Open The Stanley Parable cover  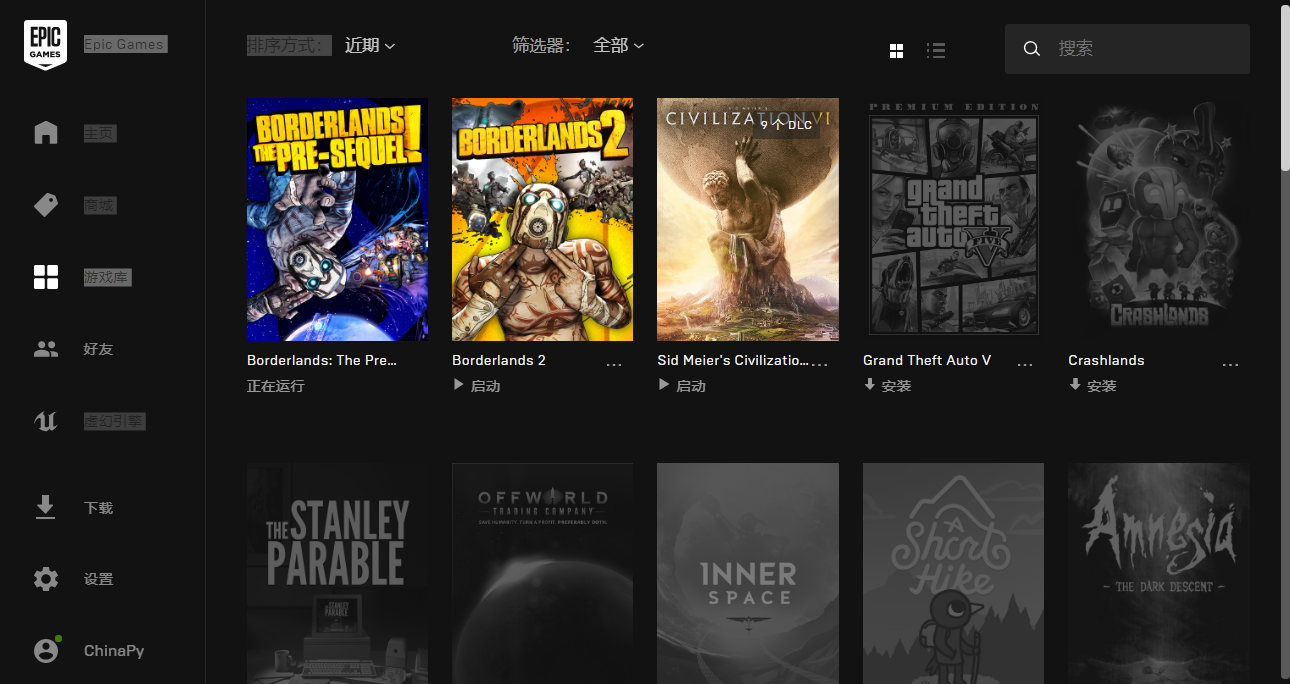337,573
